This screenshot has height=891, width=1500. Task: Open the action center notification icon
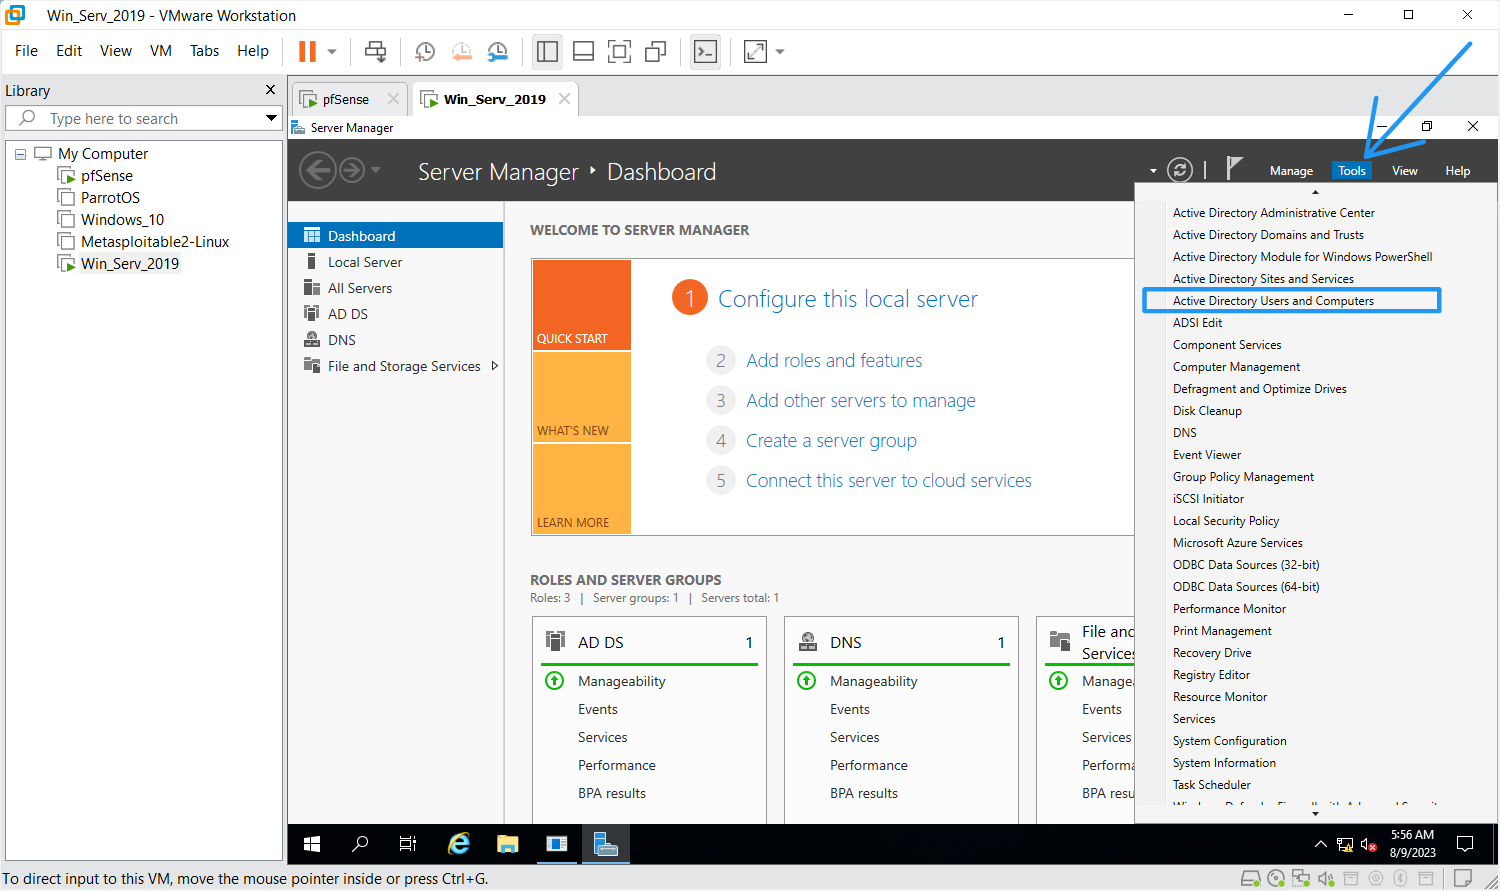point(1465,844)
